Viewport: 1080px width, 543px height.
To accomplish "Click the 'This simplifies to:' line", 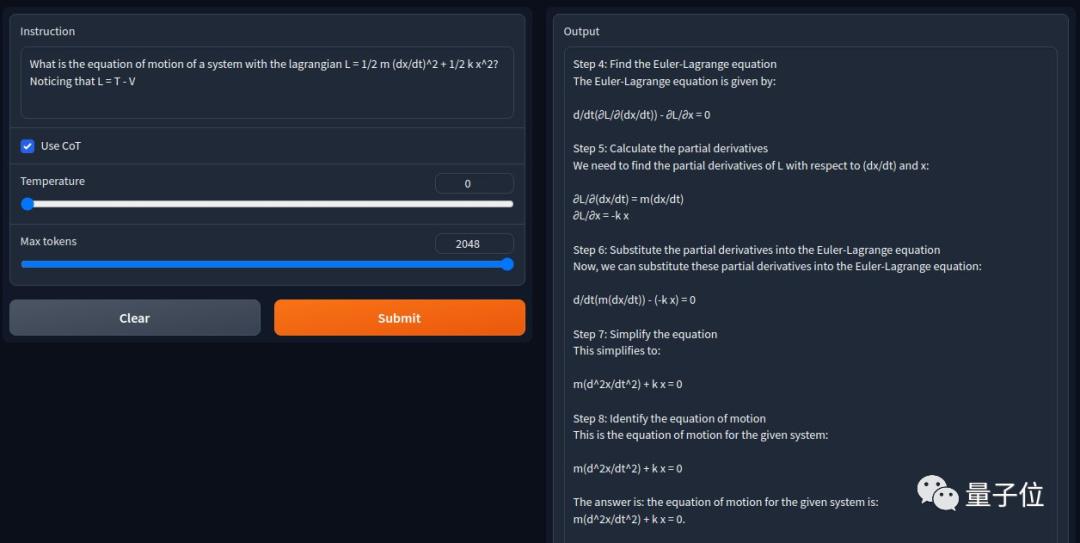I will (616, 351).
